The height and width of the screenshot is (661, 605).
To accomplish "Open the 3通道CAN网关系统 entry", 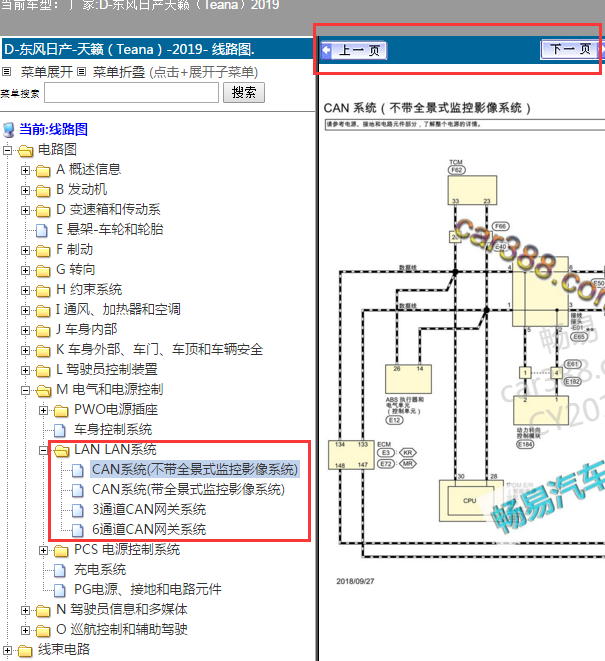I will (149, 509).
